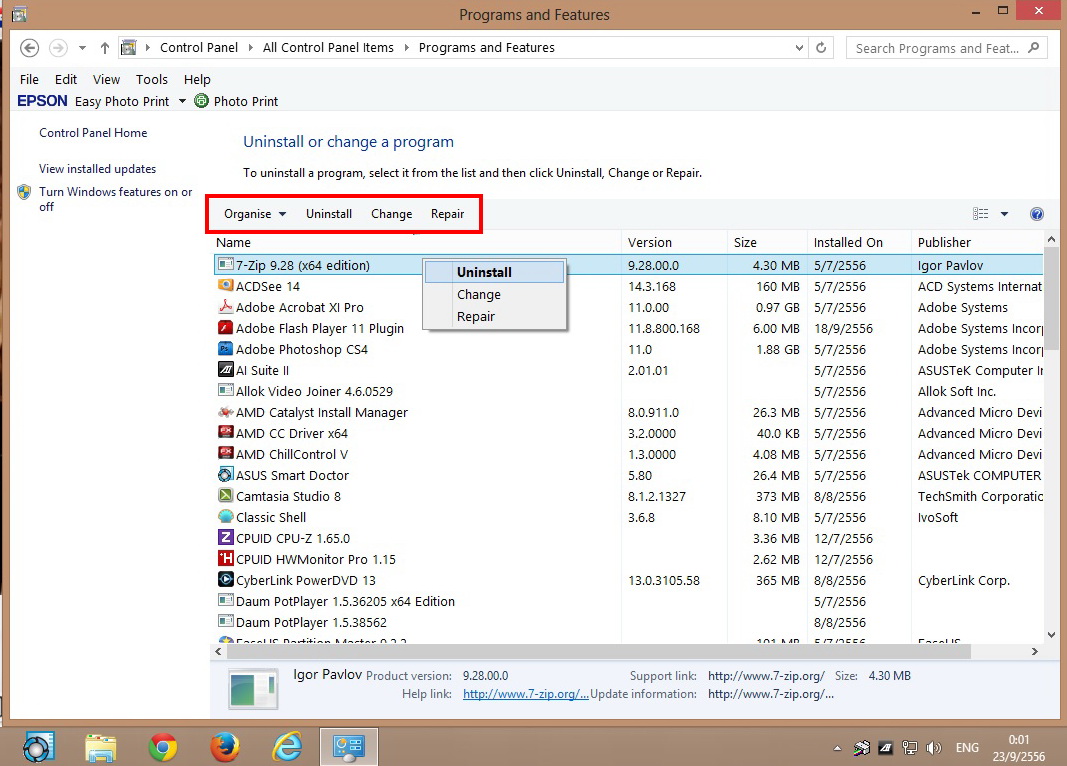Expand the view options dropdown arrow
The width and height of the screenshot is (1067, 766).
coord(1004,214)
